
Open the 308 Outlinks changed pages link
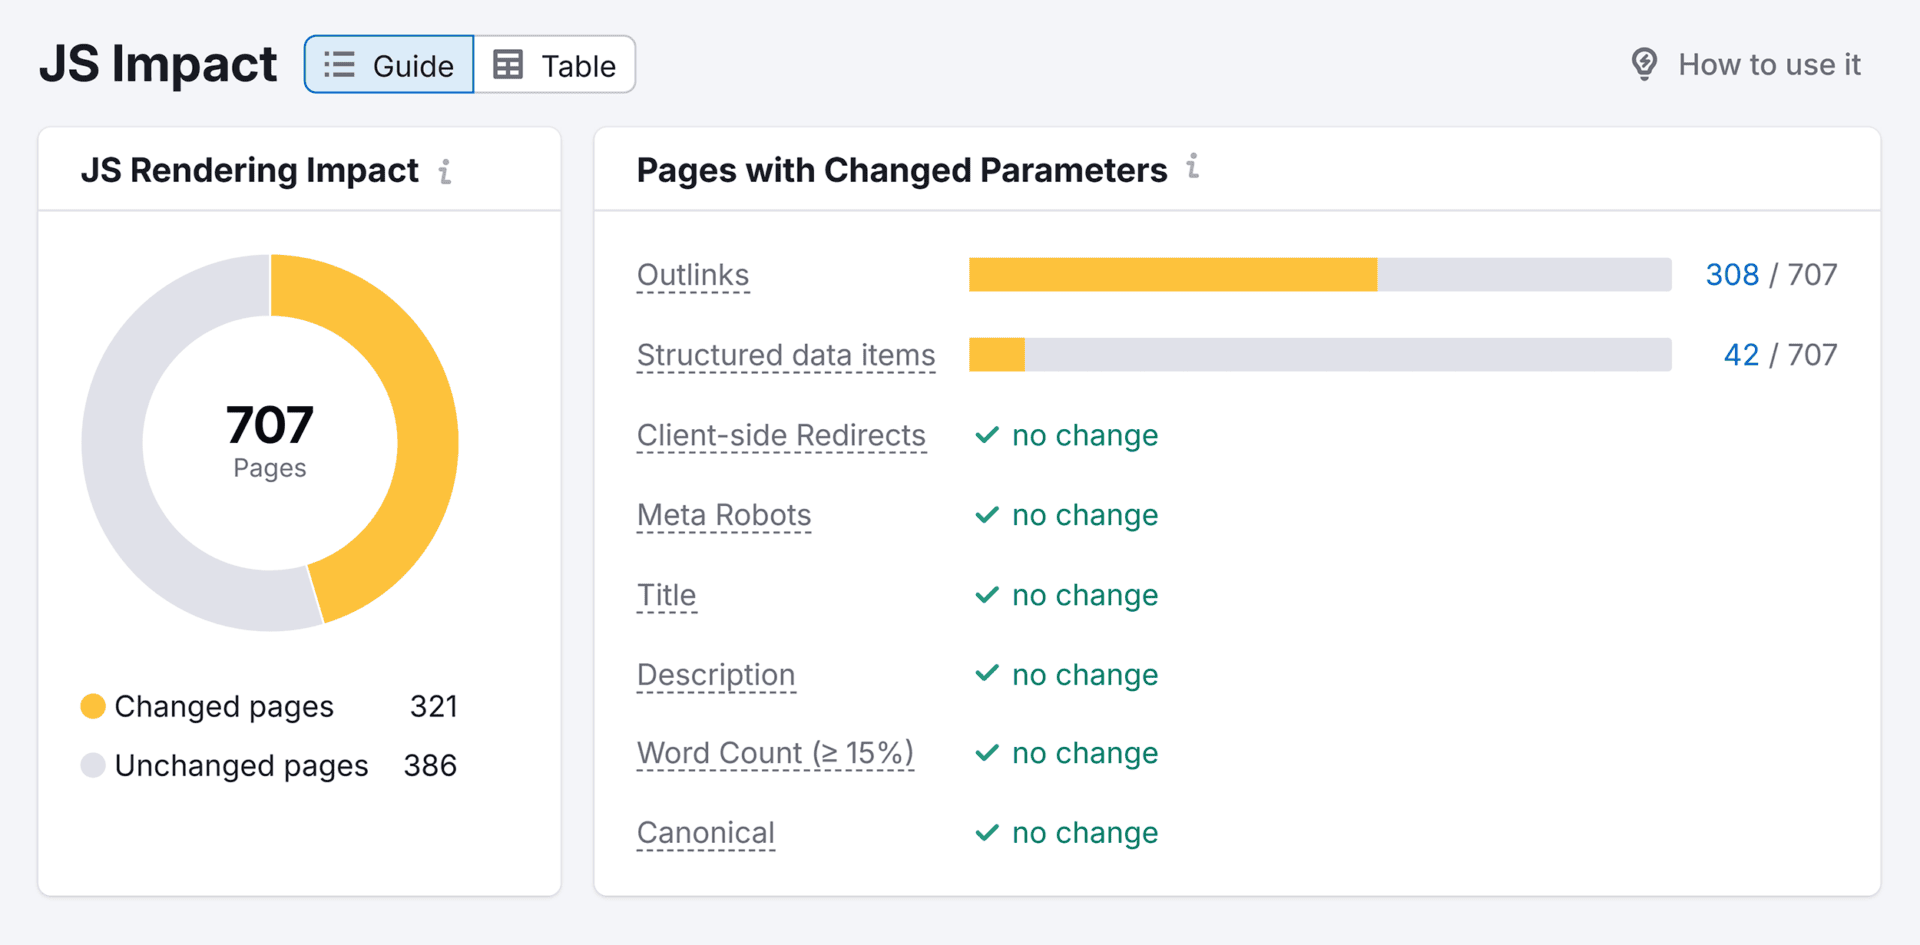pos(1731,275)
